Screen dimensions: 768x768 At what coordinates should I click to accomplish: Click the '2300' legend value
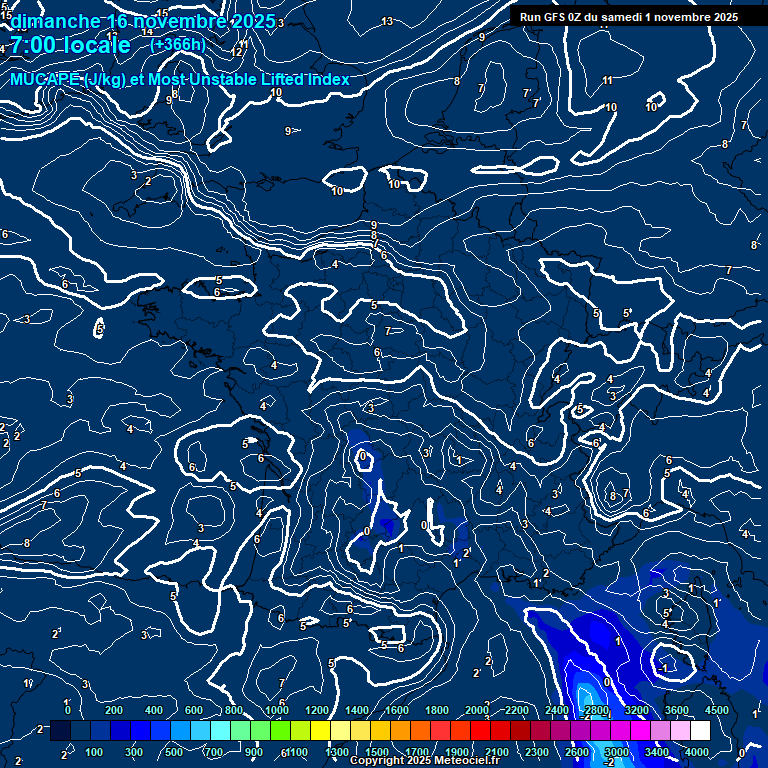tap(537, 752)
